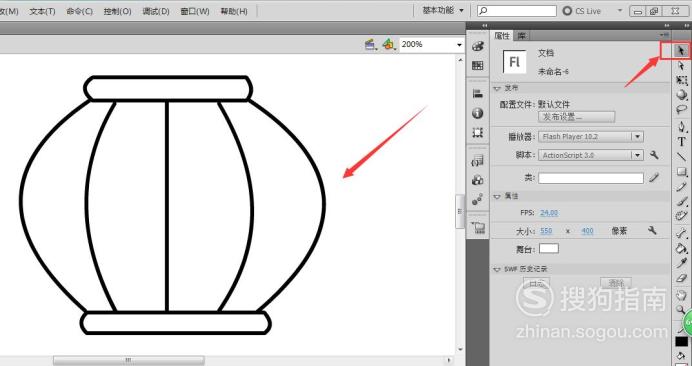Edit the stage height value 400
This screenshot has width=692, height=366.
pyautogui.click(x=587, y=231)
